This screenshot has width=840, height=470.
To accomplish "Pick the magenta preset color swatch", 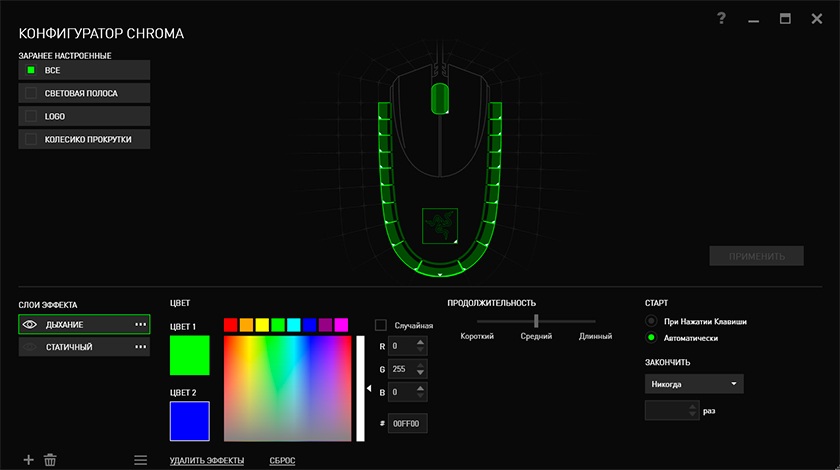I will click(x=341, y=325).
